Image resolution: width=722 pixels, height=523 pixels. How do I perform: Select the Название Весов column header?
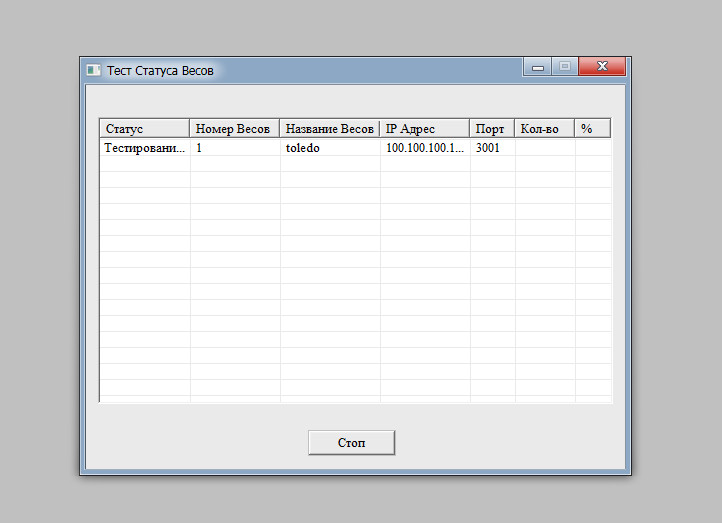(329, 129)
